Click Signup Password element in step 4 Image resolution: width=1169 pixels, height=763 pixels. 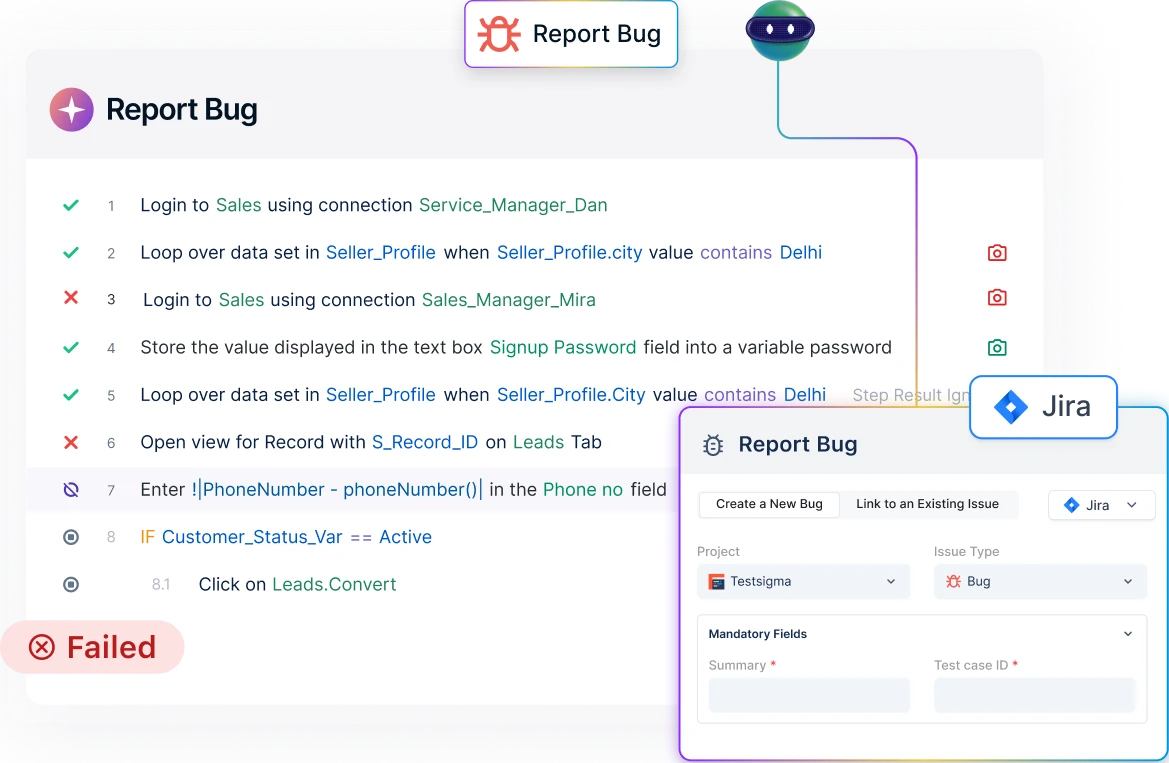pyautogui.click(x=563, y=348)
